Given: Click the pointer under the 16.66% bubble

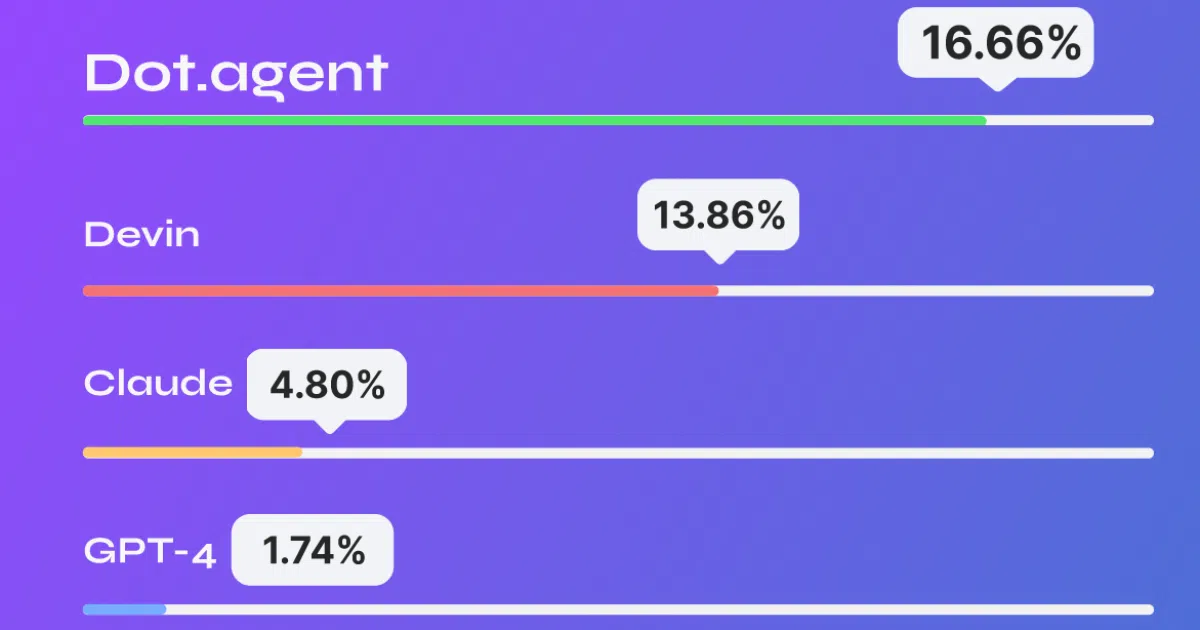Looking at the screenshot, I should coord(995,84).
